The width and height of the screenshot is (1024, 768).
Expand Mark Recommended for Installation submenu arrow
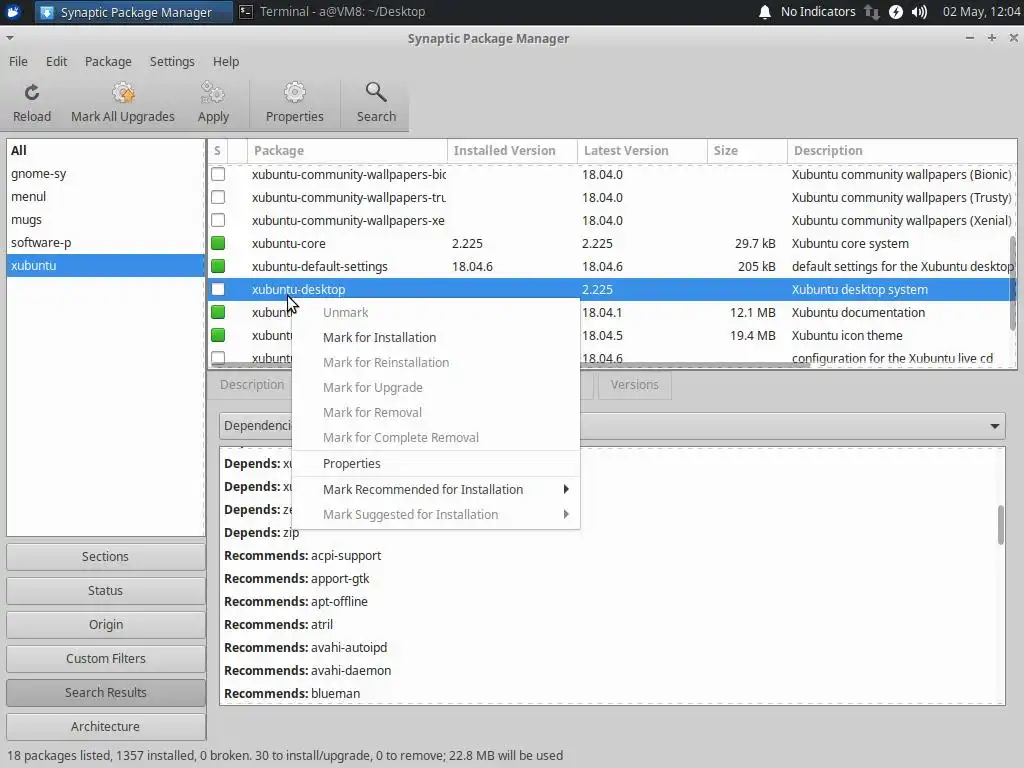click(x=566, y=489)
